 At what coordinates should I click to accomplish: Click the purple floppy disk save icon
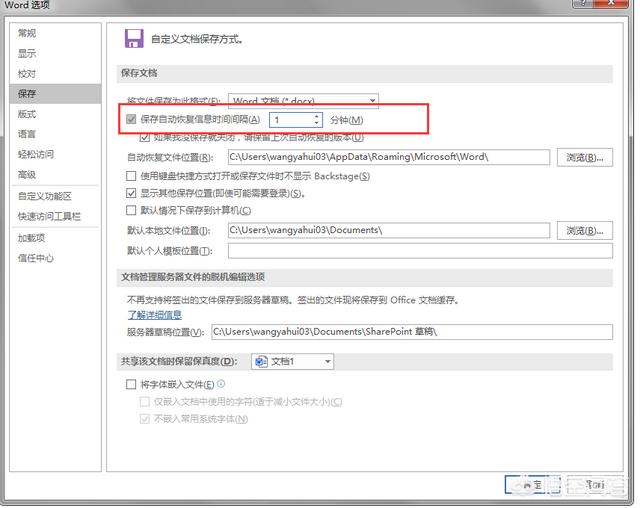tap(134, 39)
